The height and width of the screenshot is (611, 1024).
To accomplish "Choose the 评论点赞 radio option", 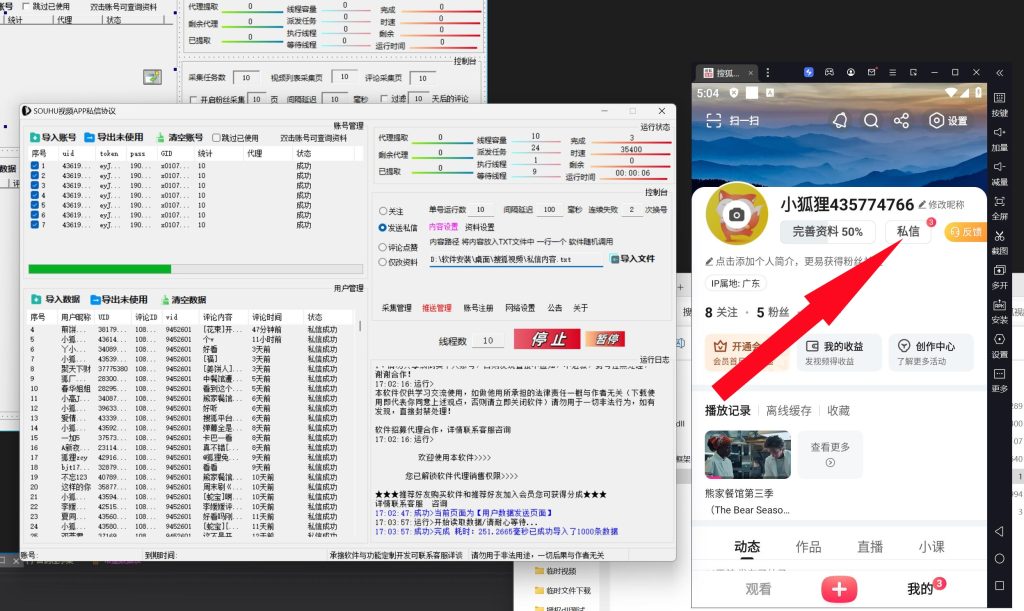I will (383, 247).
